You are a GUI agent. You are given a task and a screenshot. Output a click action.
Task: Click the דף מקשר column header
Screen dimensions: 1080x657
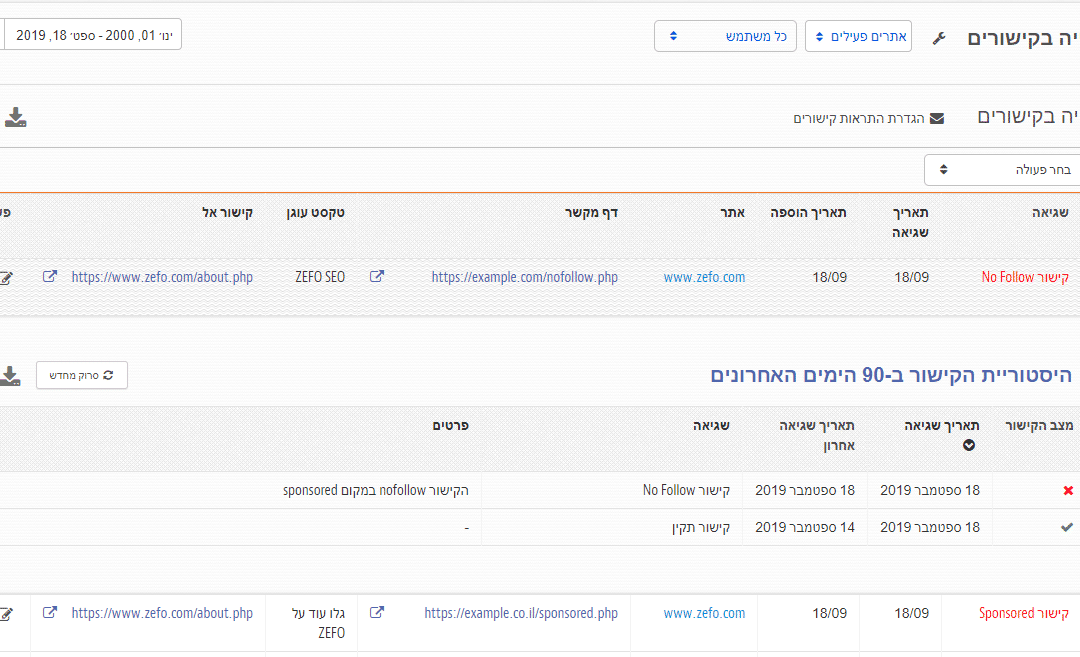point(592,213)
